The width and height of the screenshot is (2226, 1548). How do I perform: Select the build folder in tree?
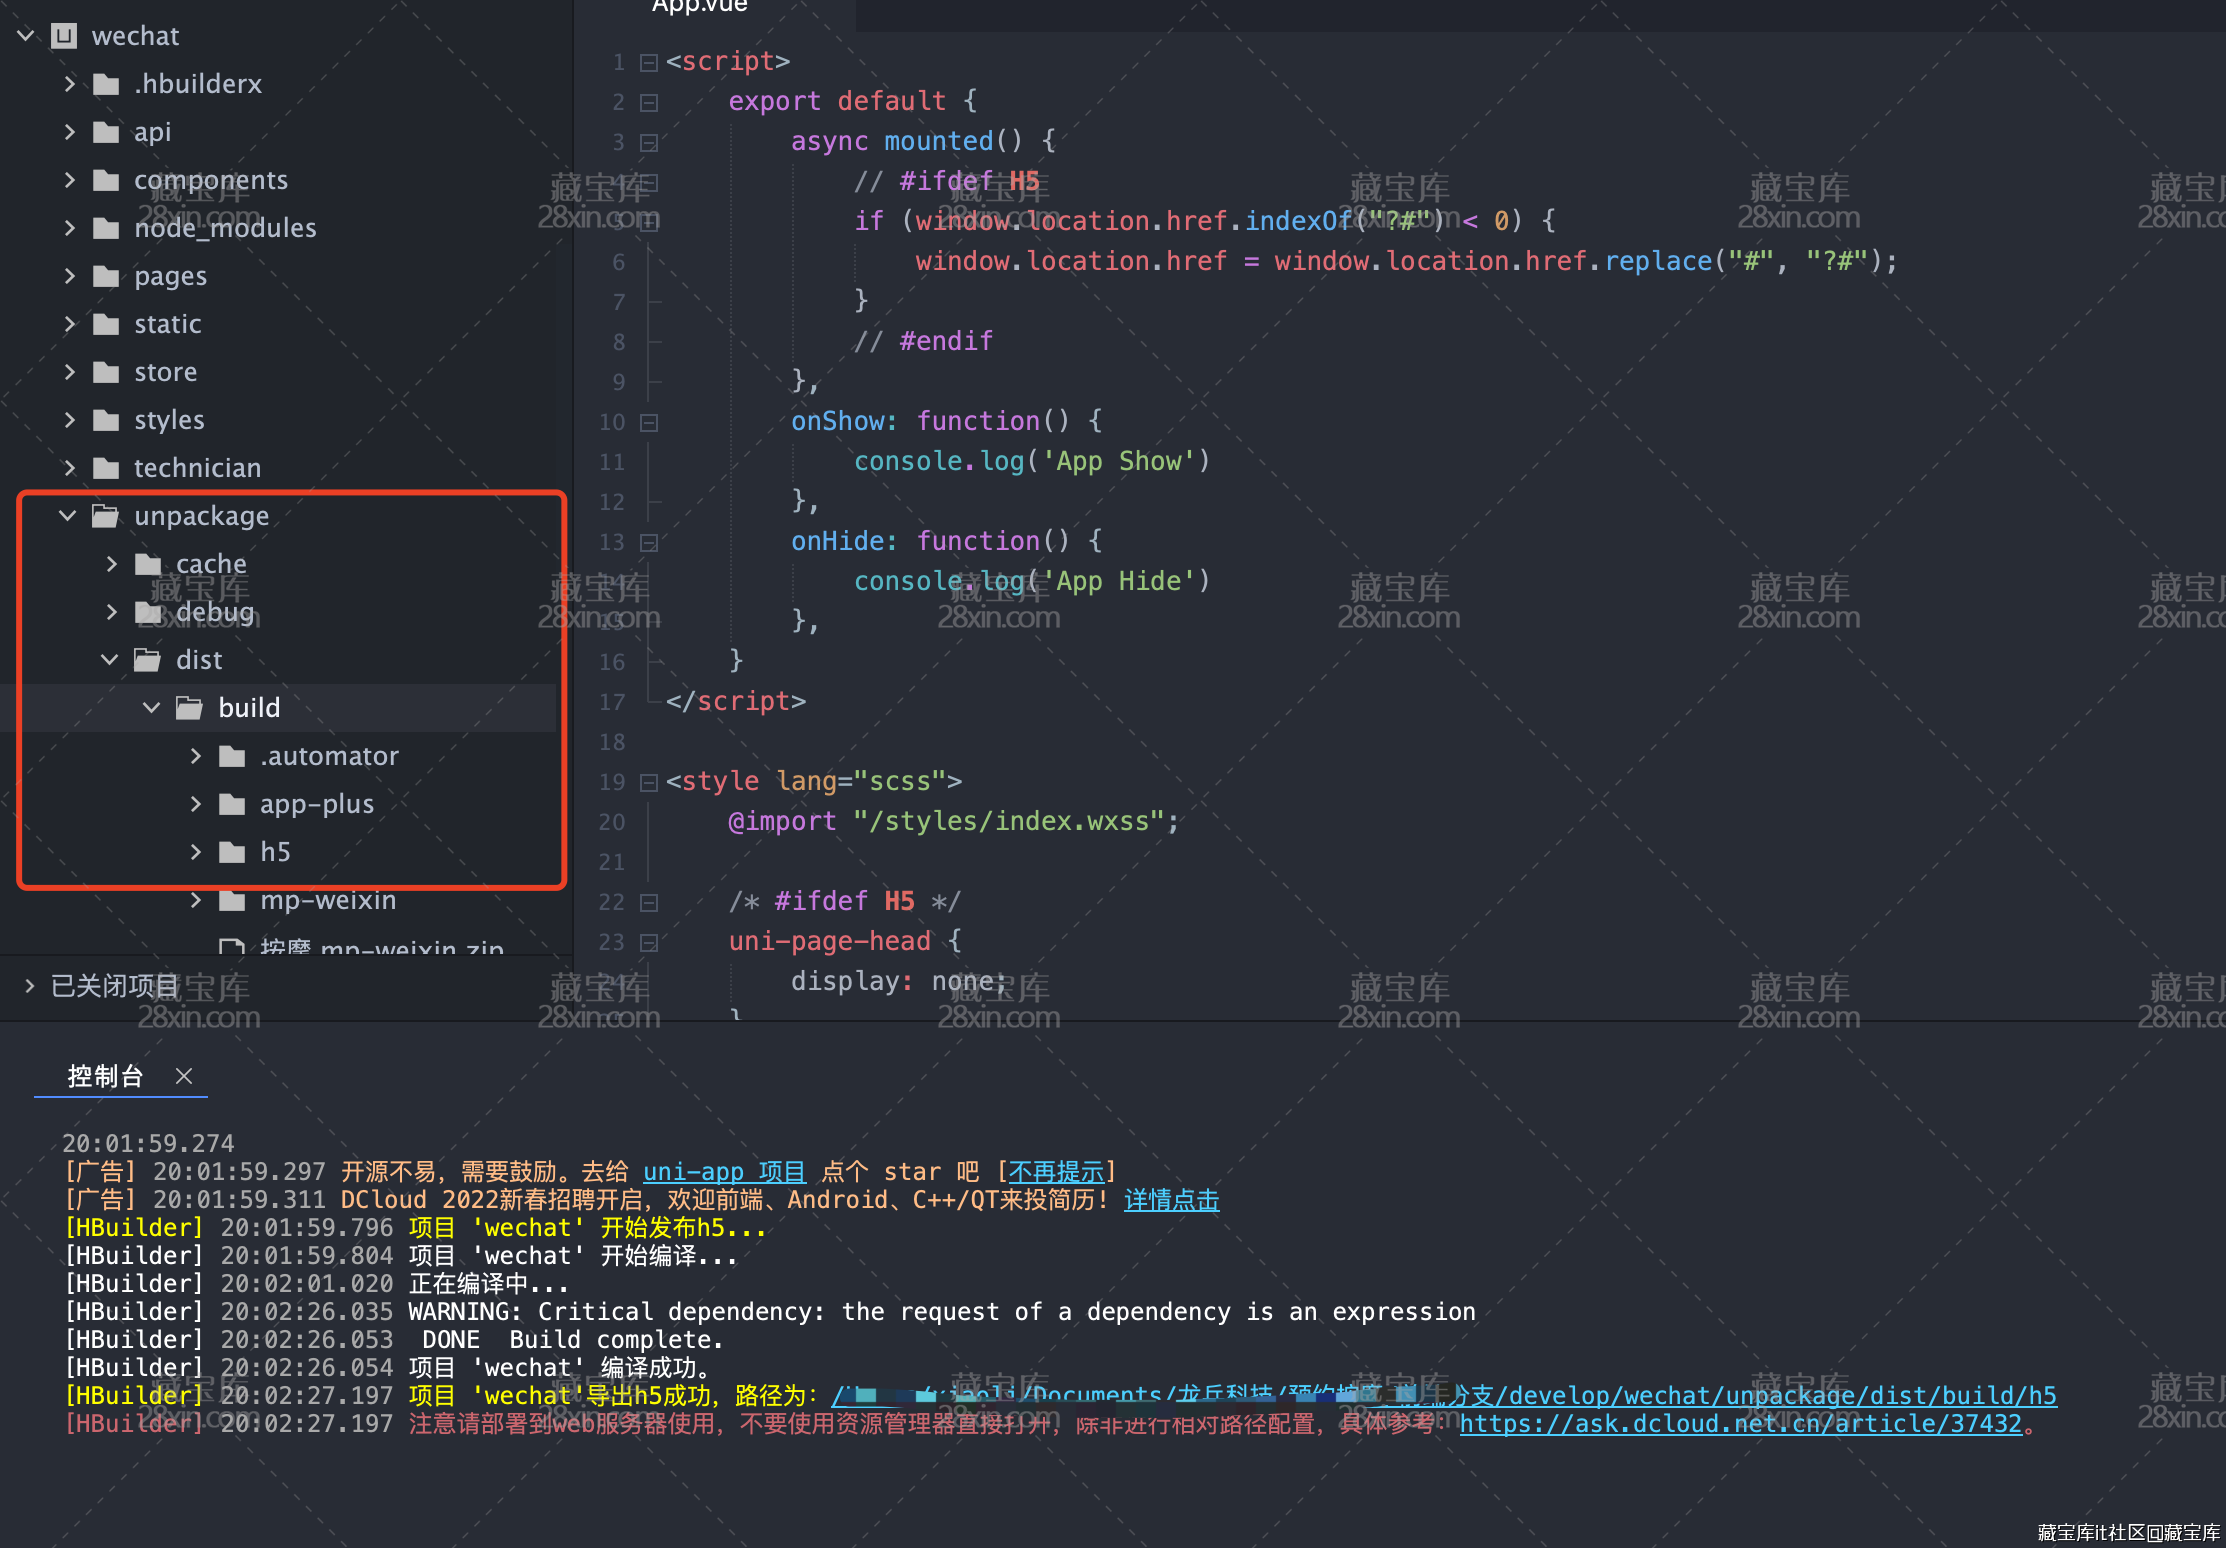[x=249, y=708]
